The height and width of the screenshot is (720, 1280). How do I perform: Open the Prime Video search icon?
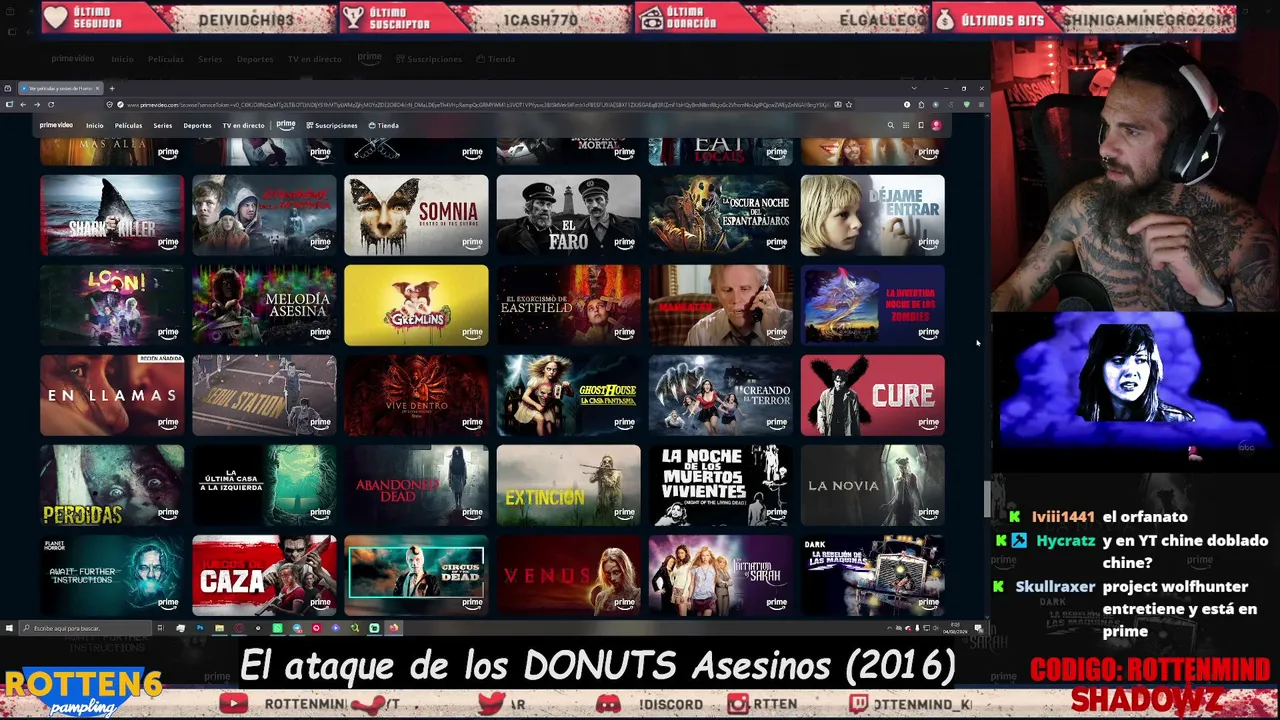coord(890,125)
